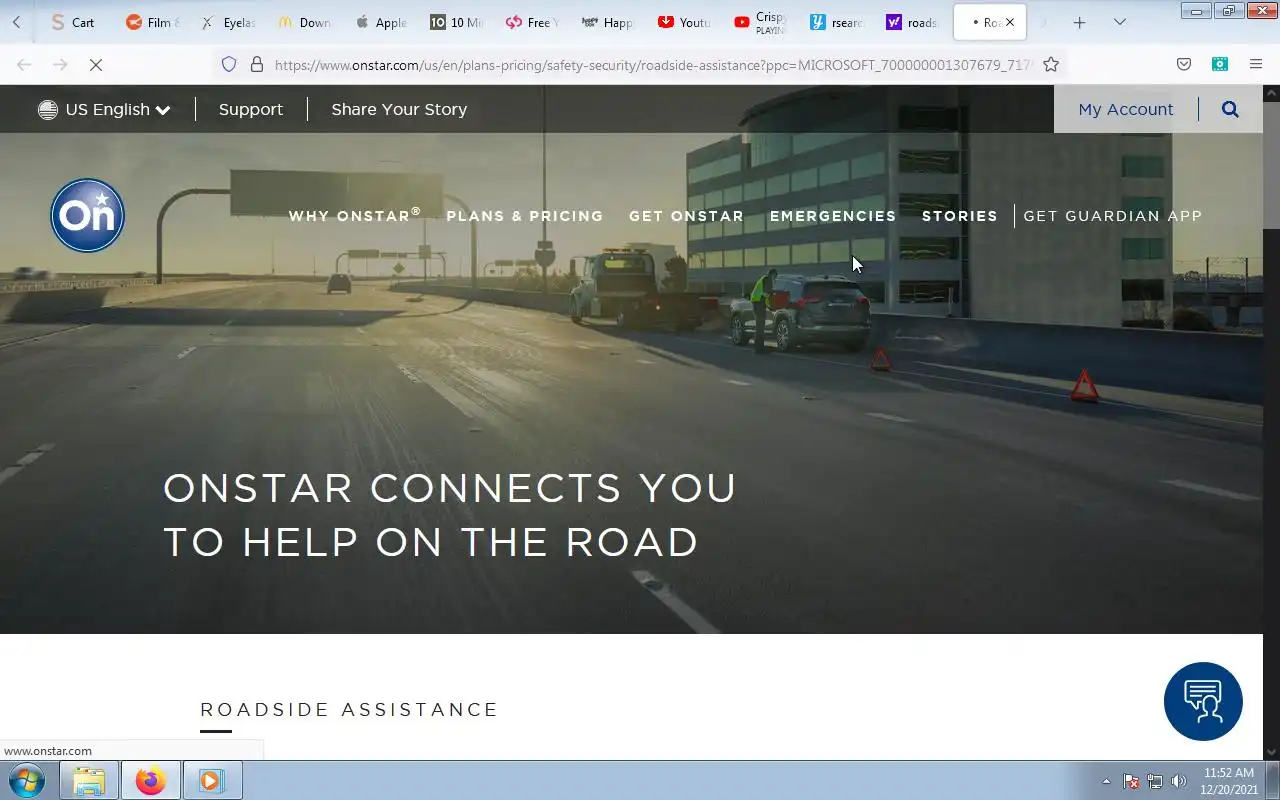This screenshot has width=1280, height=800.
Task: Click the Support link
Action: [251, 109]
